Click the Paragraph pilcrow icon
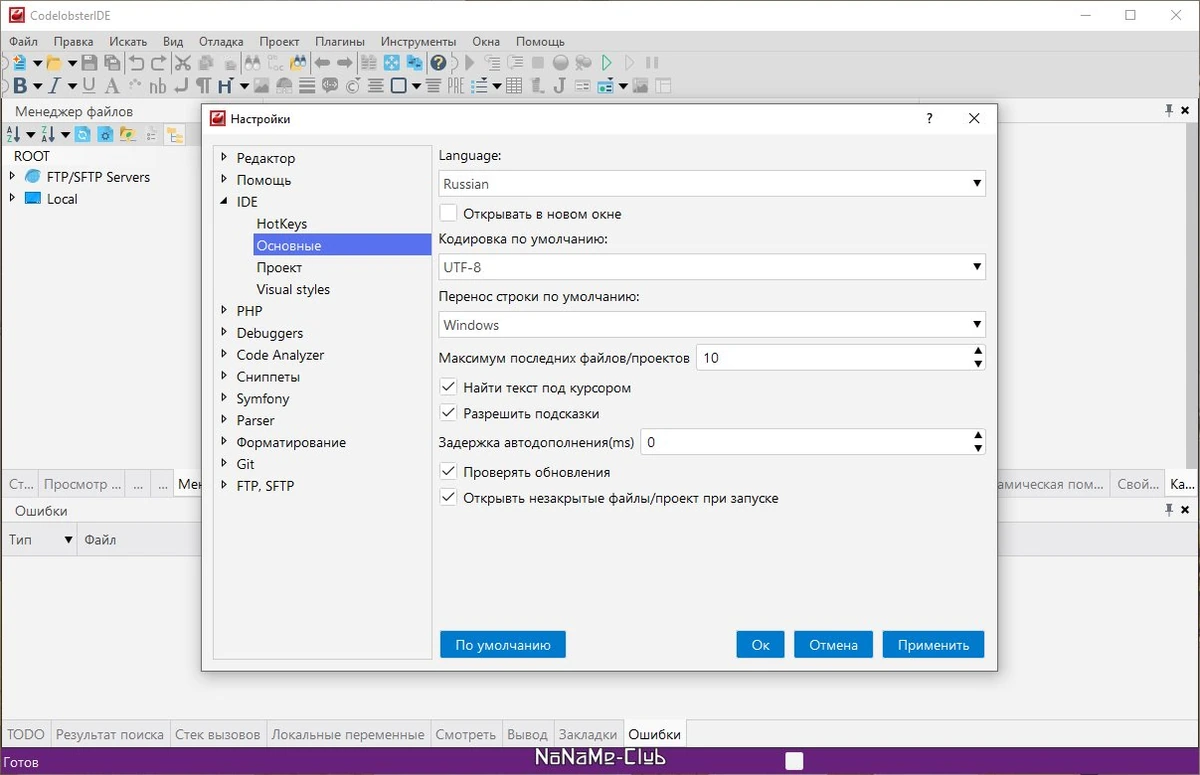The image size is (1200, 775). tap(204, 86)
